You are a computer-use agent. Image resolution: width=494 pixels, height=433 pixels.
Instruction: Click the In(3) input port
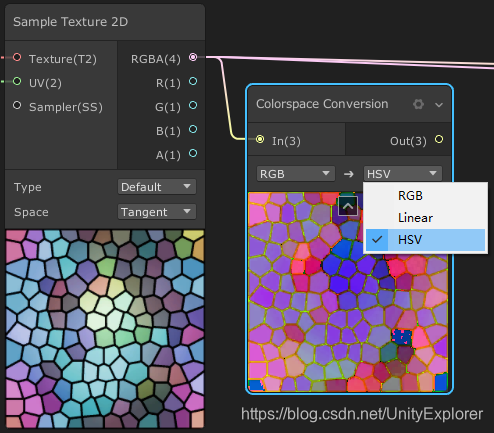260,139
